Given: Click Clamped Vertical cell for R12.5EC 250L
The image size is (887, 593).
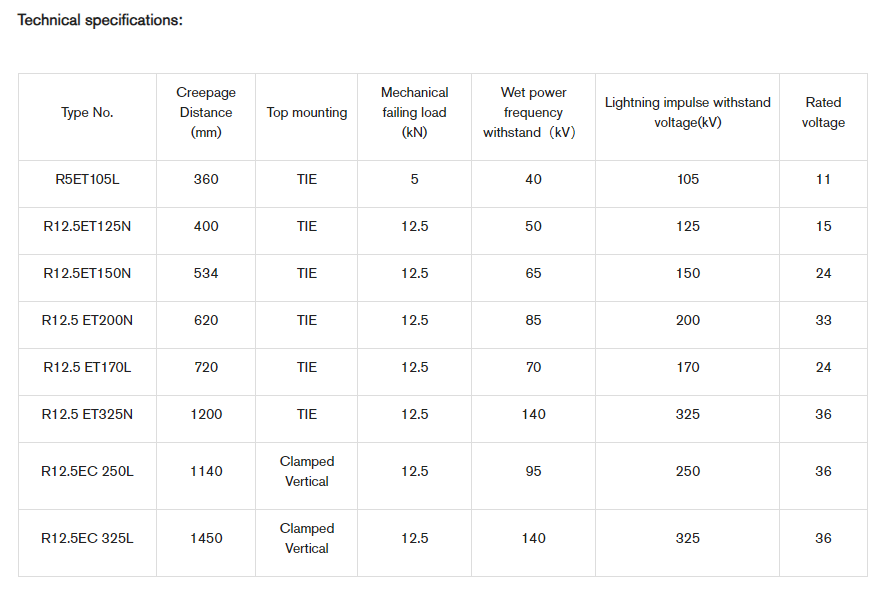Looking at the screenshot, I should click(x=307, y=471).
